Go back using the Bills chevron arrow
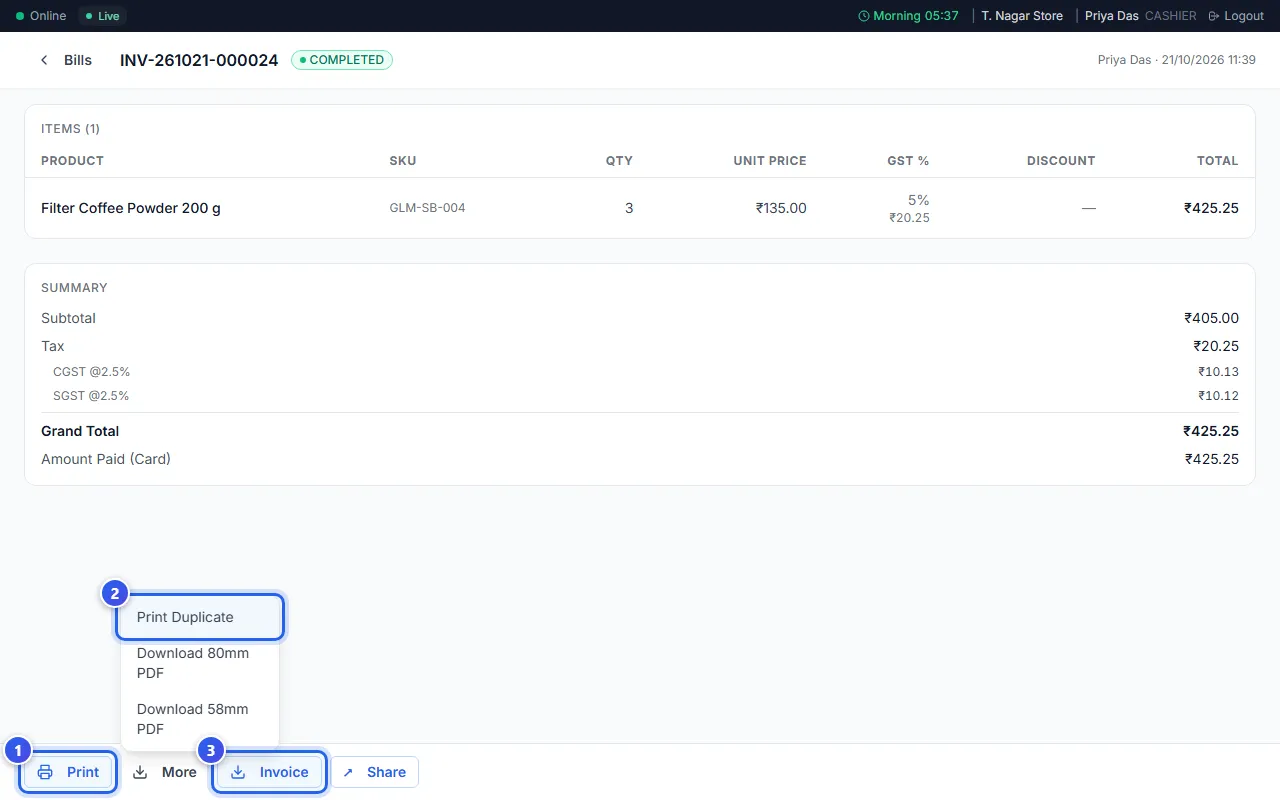 44,60
